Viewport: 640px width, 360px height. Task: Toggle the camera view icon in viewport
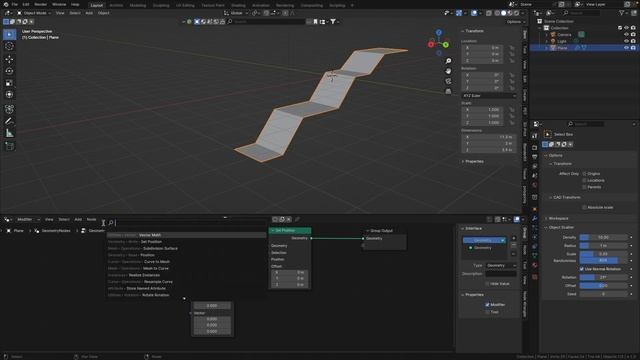[x=448, y=81]
